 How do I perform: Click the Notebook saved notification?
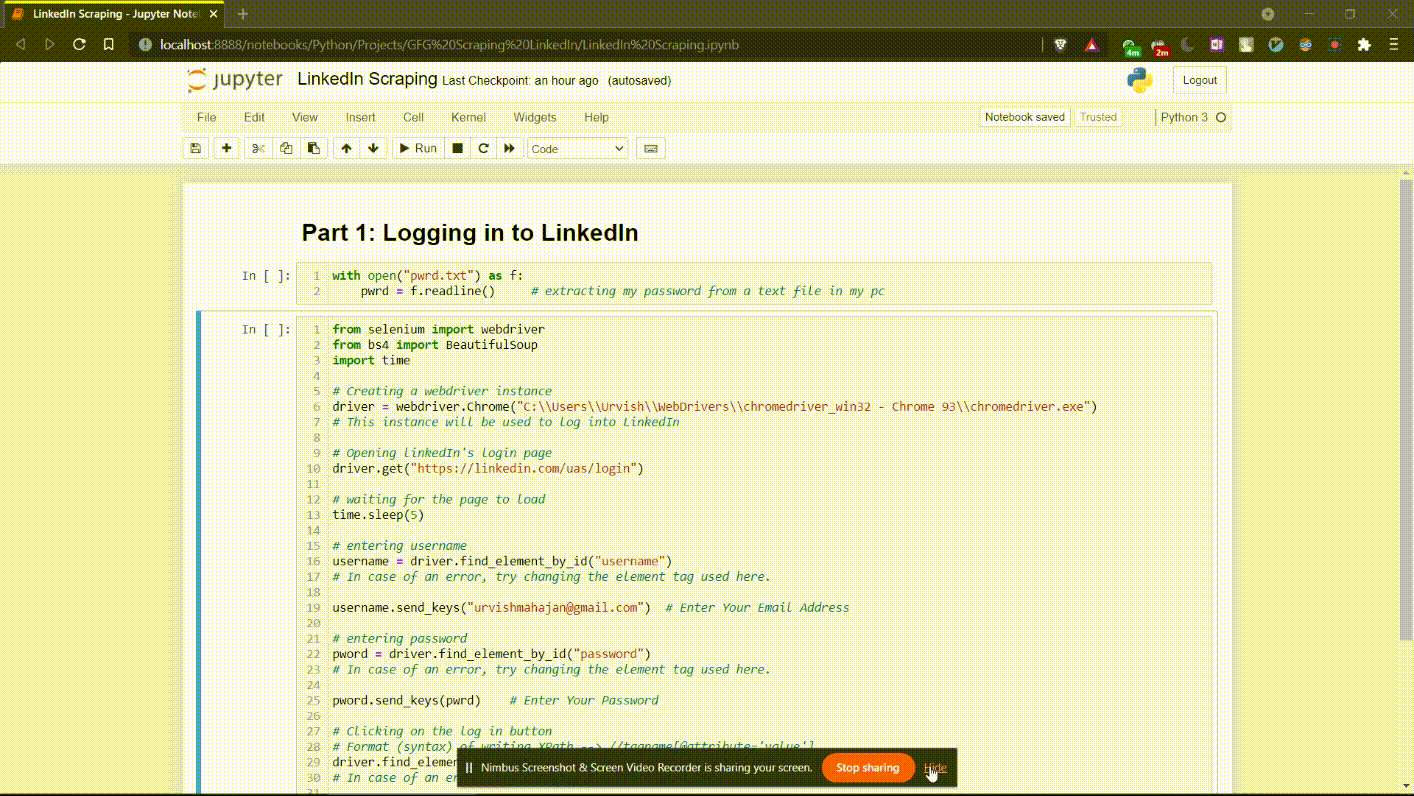[x=1025, y=117]
